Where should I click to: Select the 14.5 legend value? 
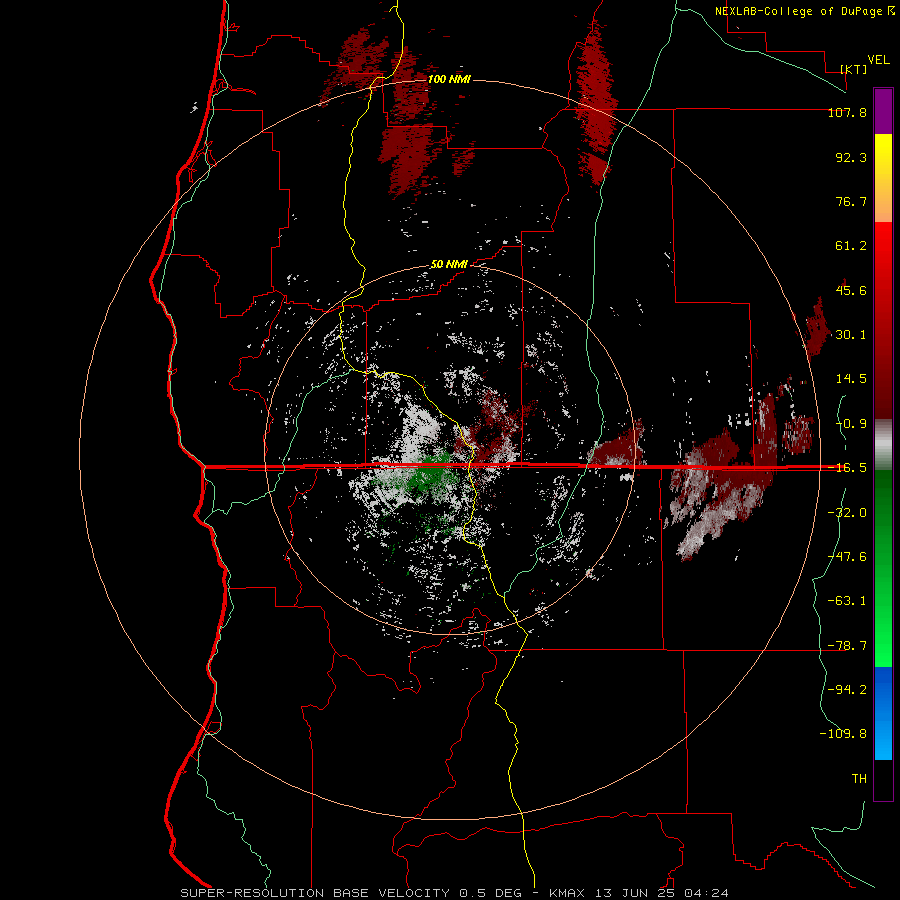[x=851, y=379]
